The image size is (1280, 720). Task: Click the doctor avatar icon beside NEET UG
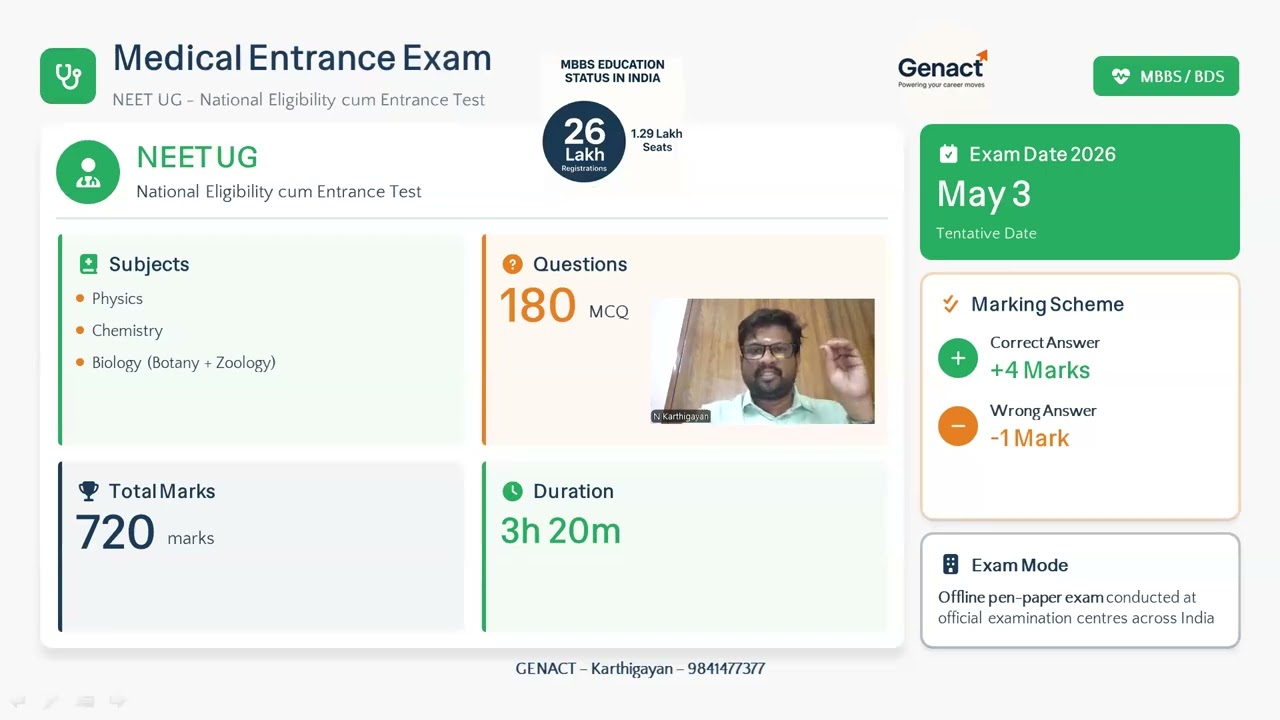pyautogui.click(x=88, y=172)
